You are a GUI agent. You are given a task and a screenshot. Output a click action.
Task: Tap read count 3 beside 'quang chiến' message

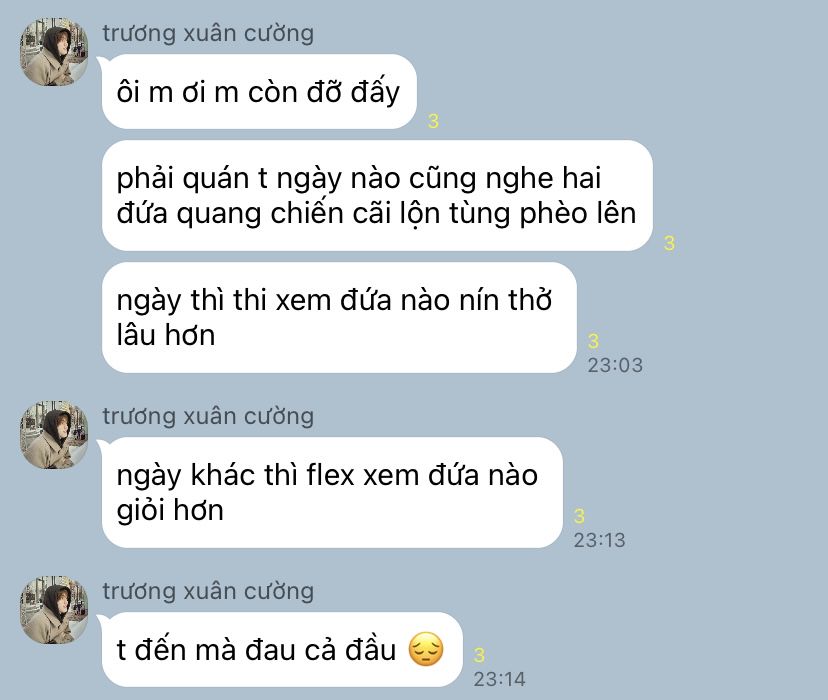pos(669,243)
